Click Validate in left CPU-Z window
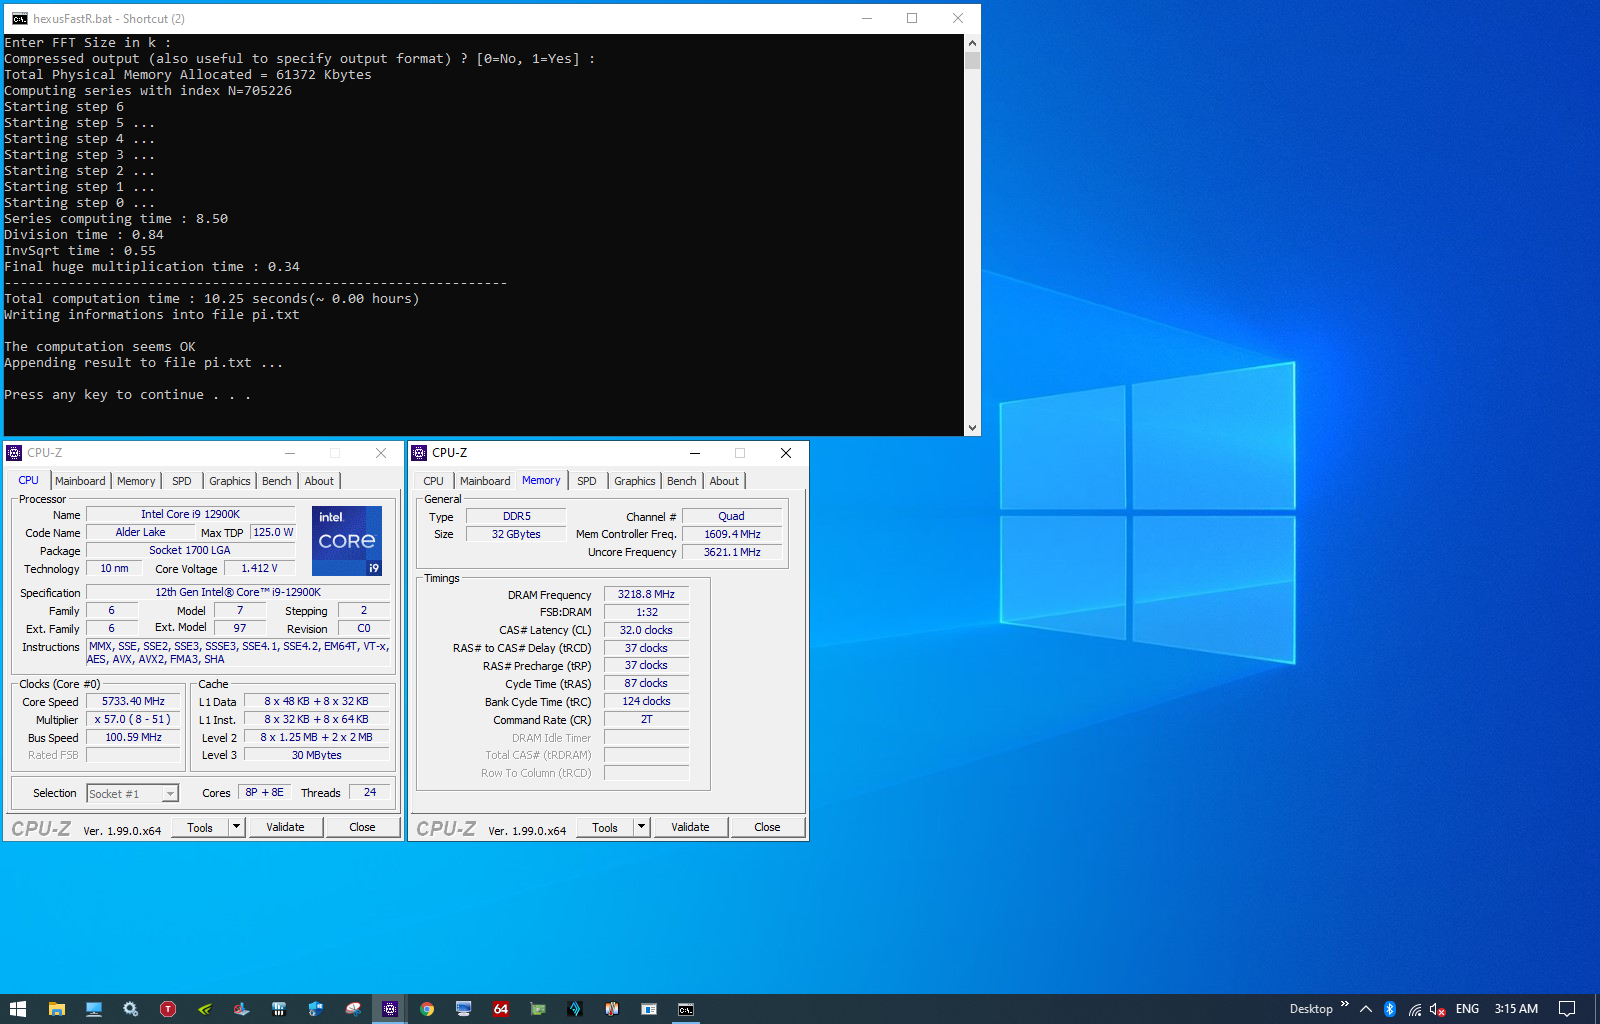Image resolution: width=1600 pixels, height=1024 pixels. [285, 827]
